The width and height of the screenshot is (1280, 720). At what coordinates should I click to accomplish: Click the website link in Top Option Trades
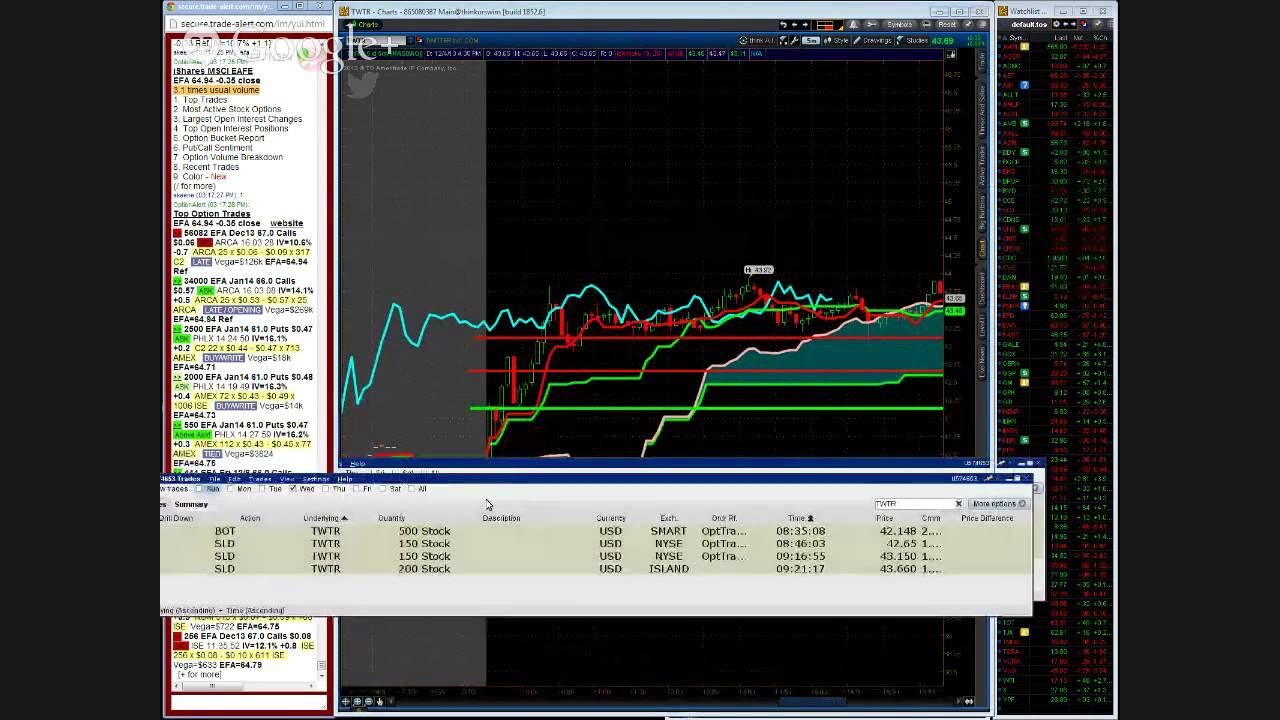[x=286, y=223]
